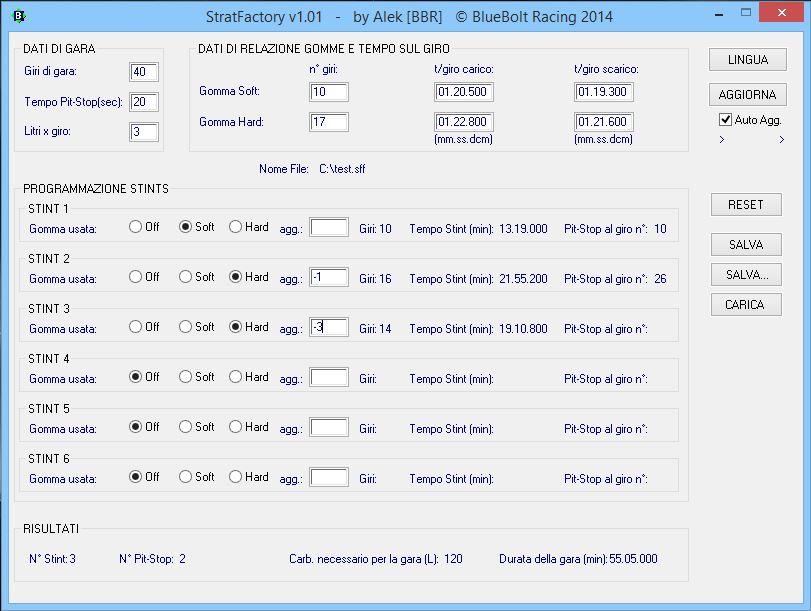The width and height of the screenshot is (811, 611).
Task: Edit Gomma Soft n° giri field
Action: (x=329, y=92)
